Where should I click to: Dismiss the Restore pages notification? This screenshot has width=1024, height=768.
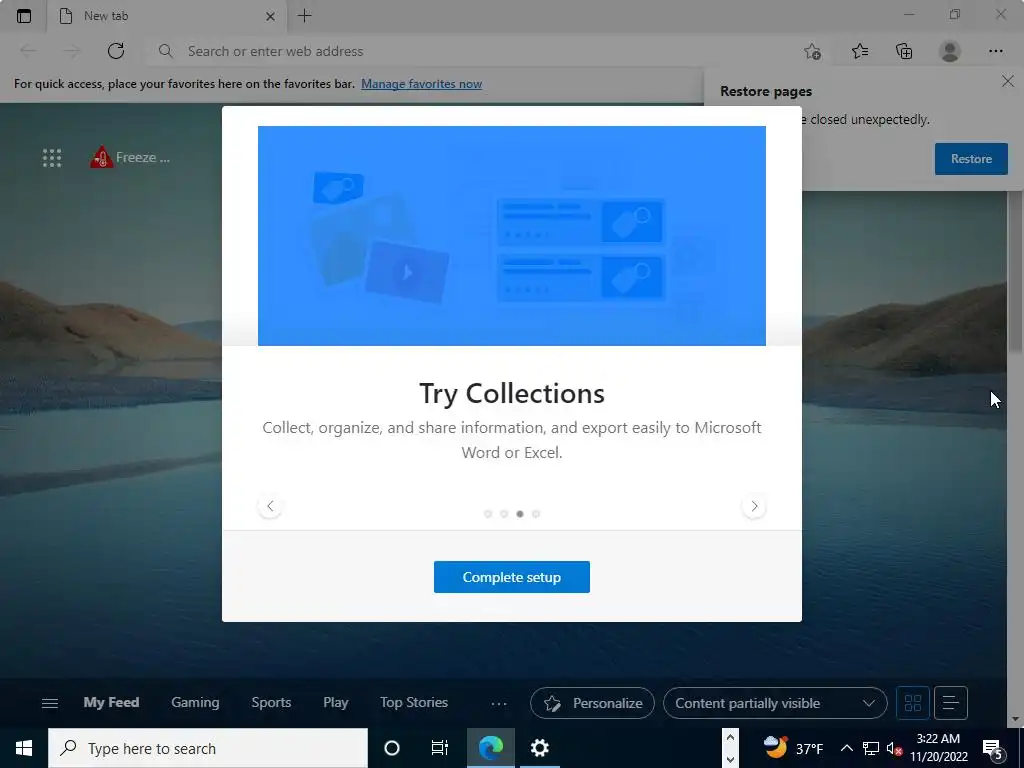pos(1008,81)
